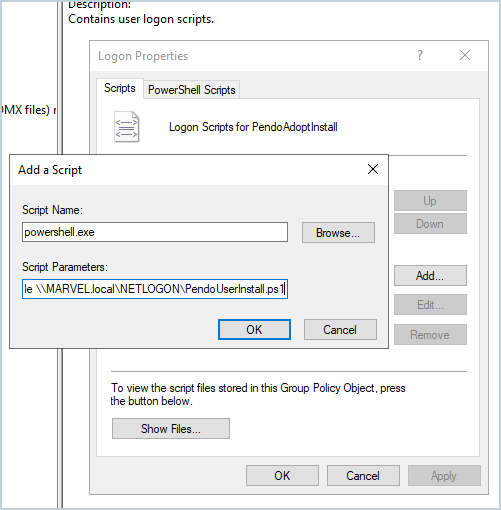Click the logon script document icon
Screen dimensions: 501x510
click(127, 127)
